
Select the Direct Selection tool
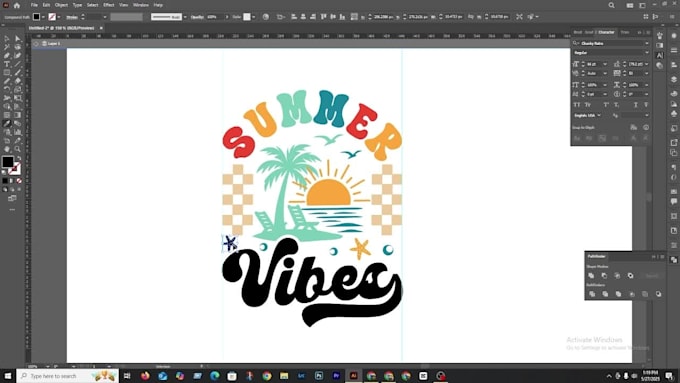tap(17, 39)
